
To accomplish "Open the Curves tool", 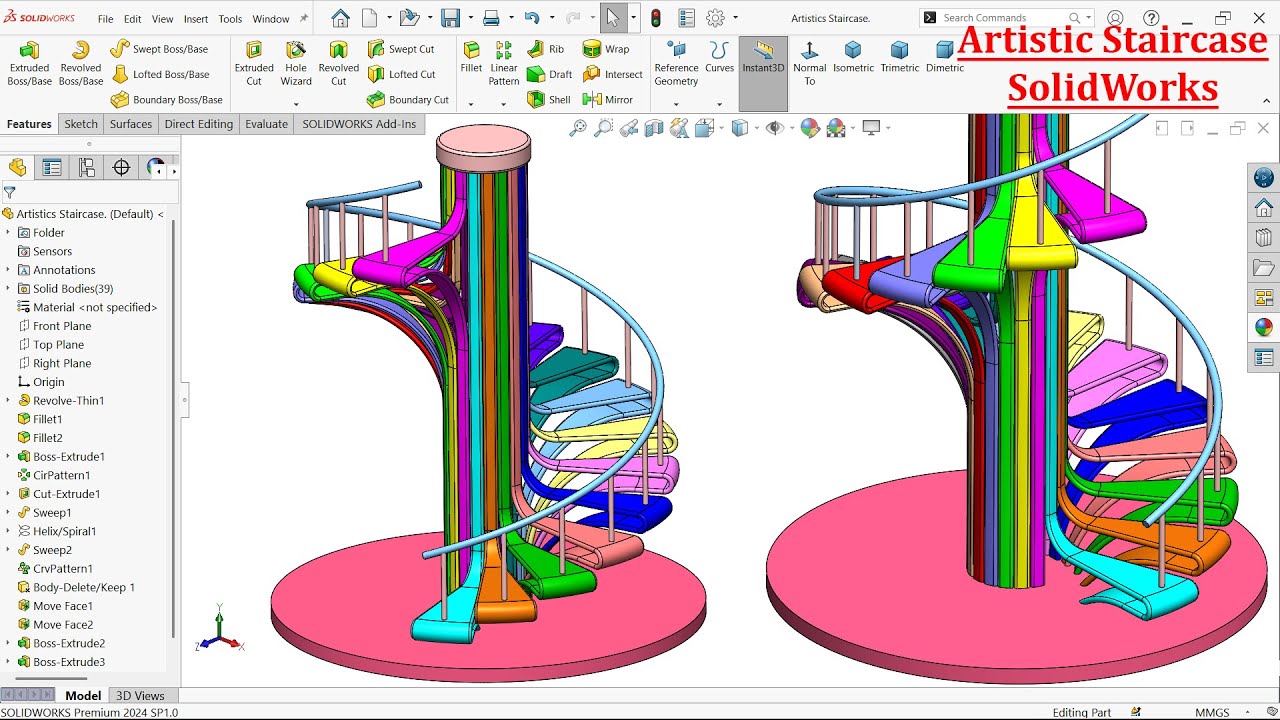I will click(x=719, y=57).
